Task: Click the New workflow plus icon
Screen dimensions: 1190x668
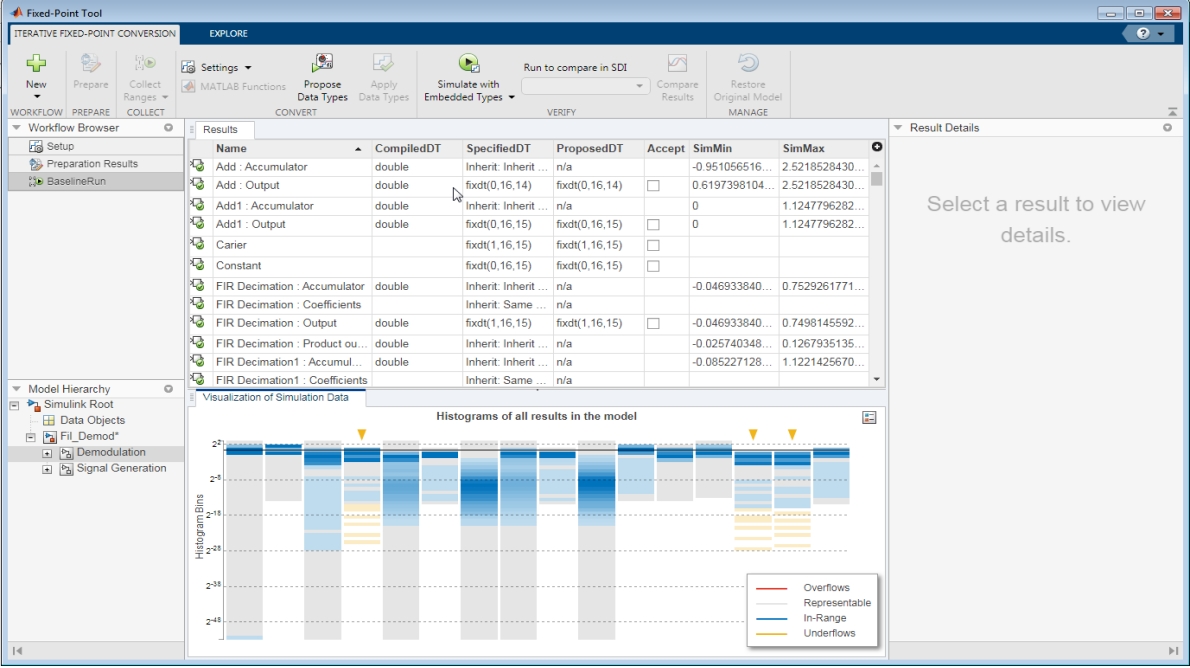Action: pyautogui.click(x=36, y=64)
